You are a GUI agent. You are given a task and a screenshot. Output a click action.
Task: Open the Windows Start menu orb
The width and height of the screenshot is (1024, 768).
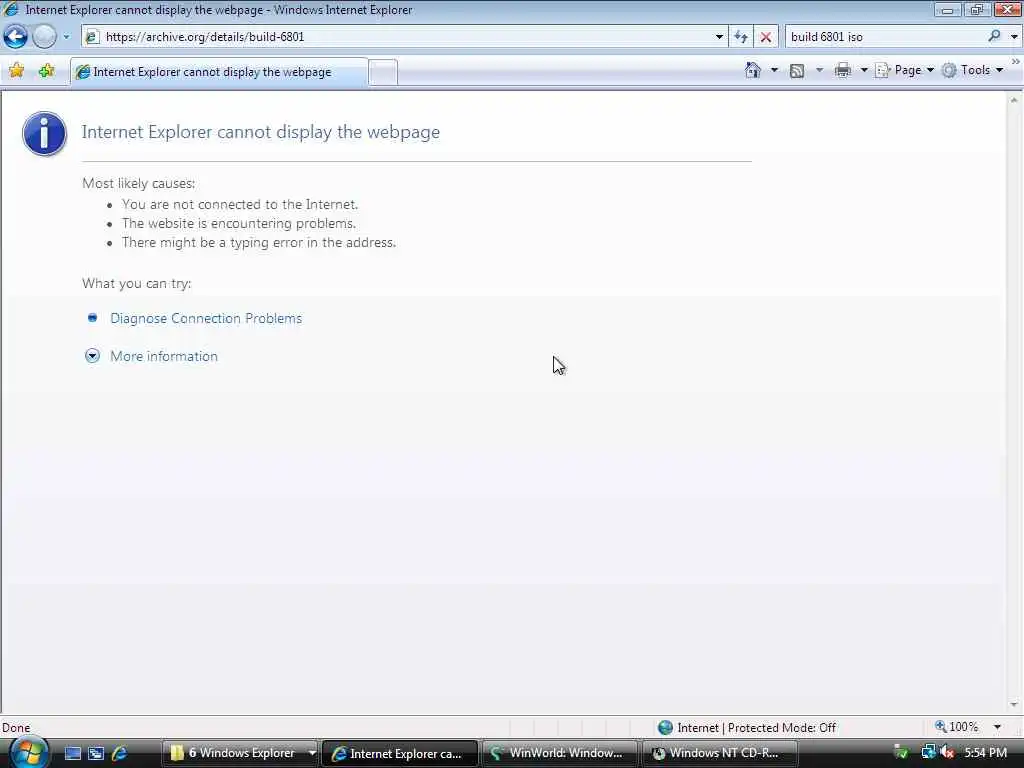point(27,752)
